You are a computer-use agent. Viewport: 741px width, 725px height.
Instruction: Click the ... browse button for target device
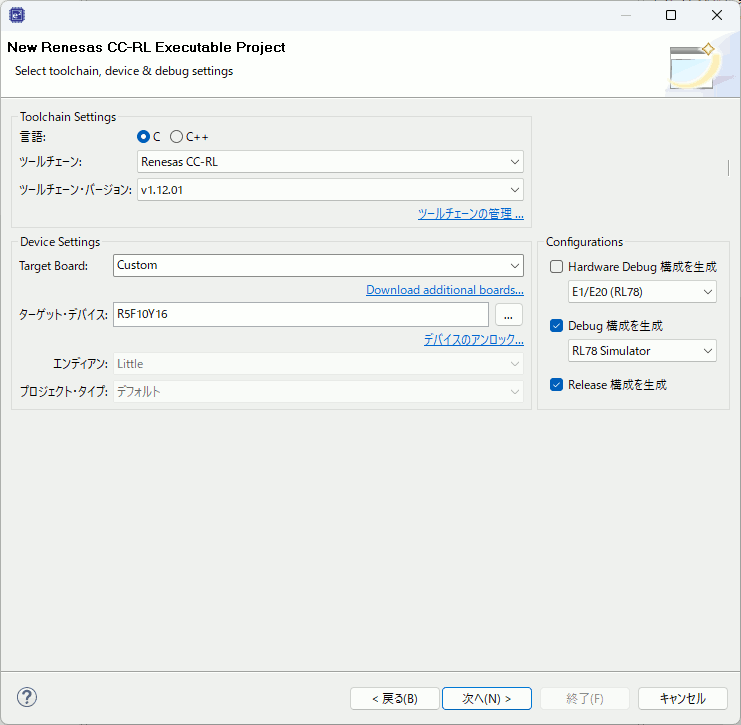[508, 315]
